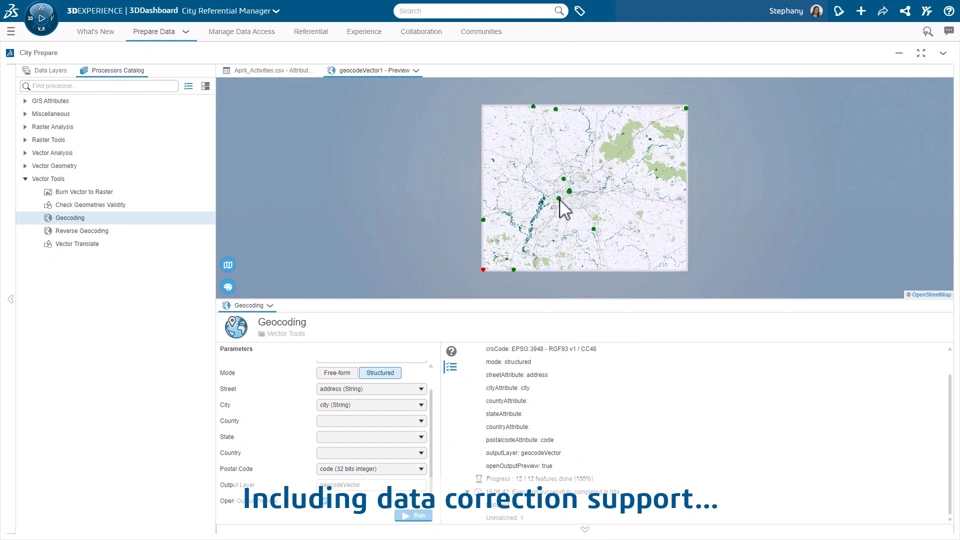960x540 pixels.
Task: Select Free-form mode
Action: [337, 373]
